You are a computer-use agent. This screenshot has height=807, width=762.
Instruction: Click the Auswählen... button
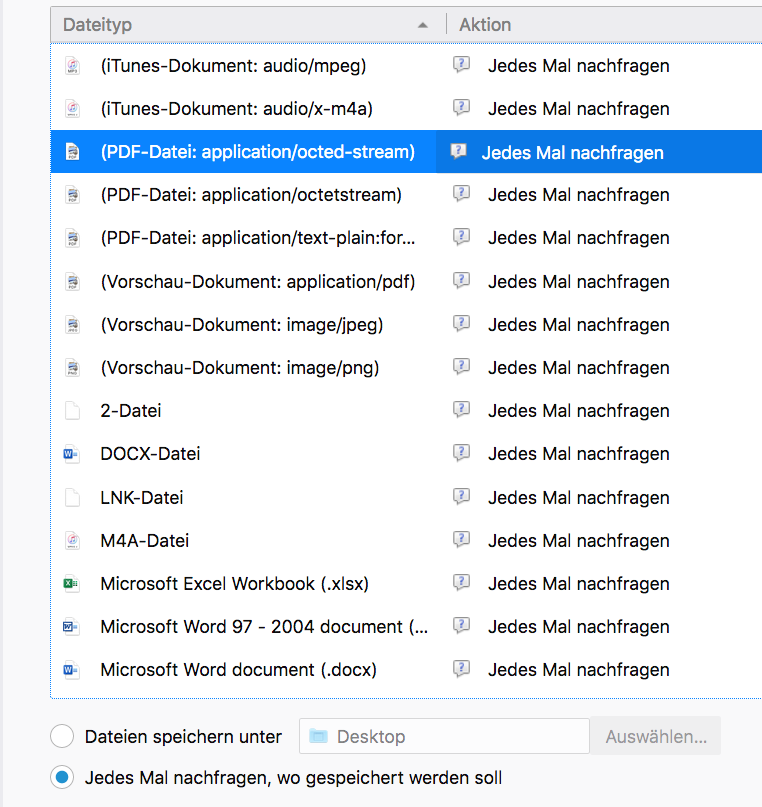655,737
